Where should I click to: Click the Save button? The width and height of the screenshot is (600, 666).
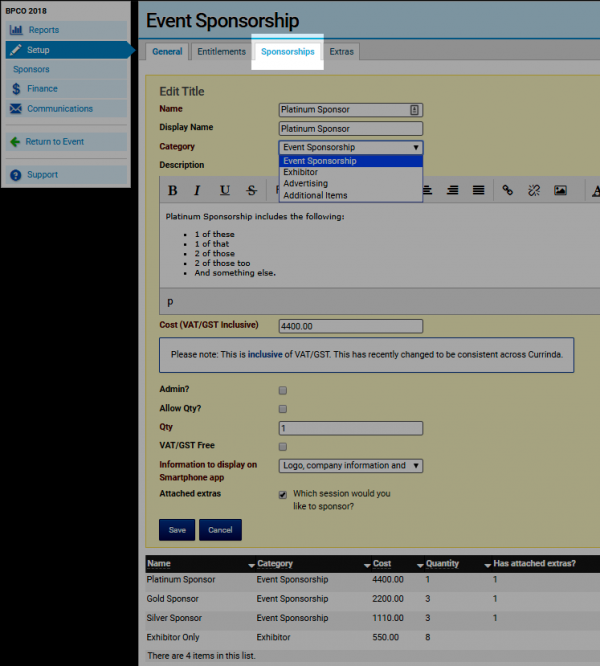click(x=177, y=530)
